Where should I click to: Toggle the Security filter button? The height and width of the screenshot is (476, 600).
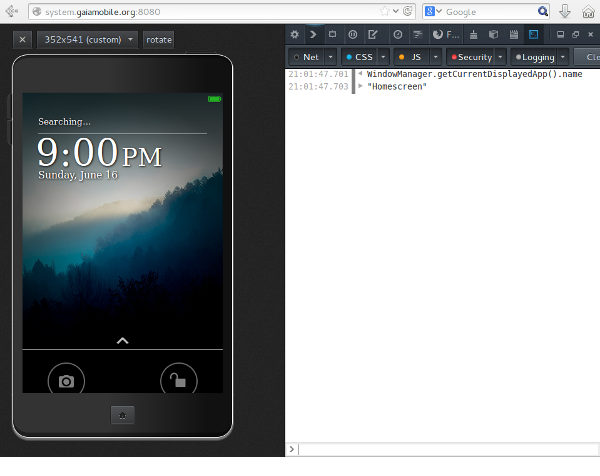(471, 57)
